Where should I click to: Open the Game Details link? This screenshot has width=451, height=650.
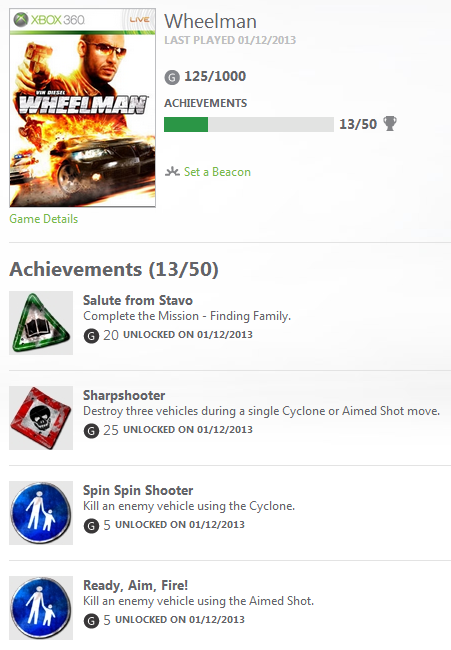click(x=44, y=219)
